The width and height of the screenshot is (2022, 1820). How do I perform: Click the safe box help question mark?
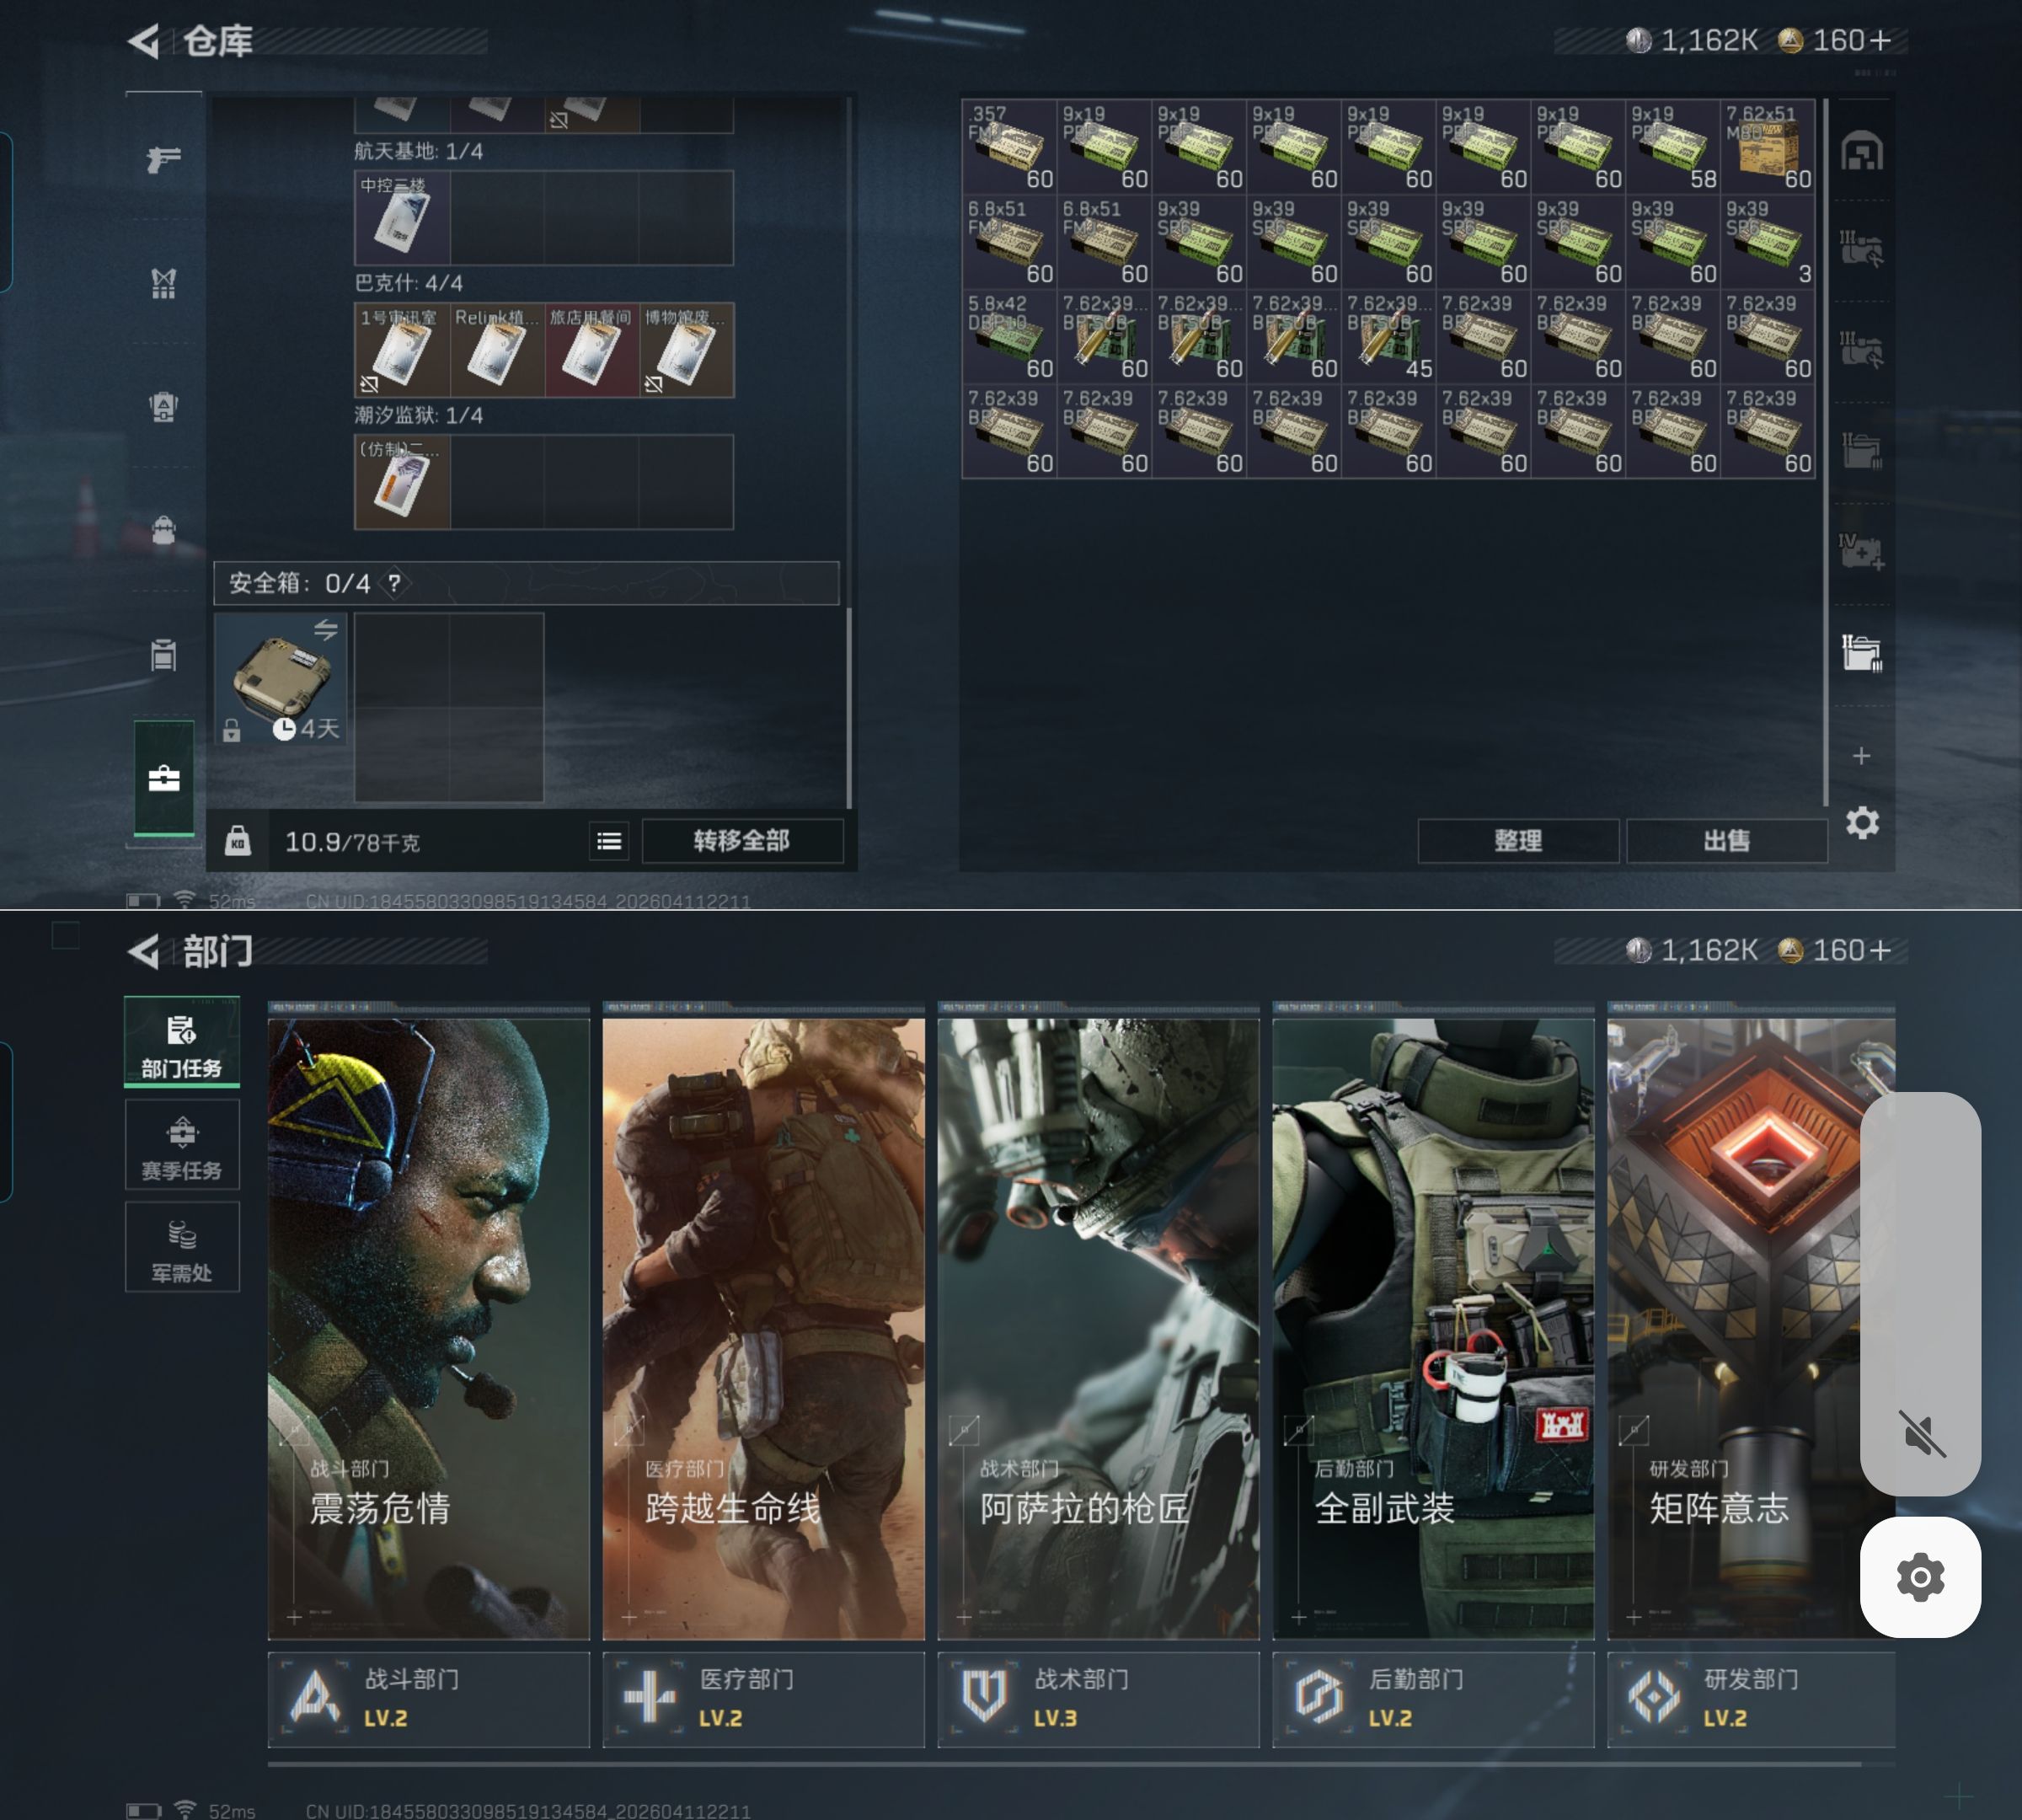pyautogui.click(x=395, y=583)
